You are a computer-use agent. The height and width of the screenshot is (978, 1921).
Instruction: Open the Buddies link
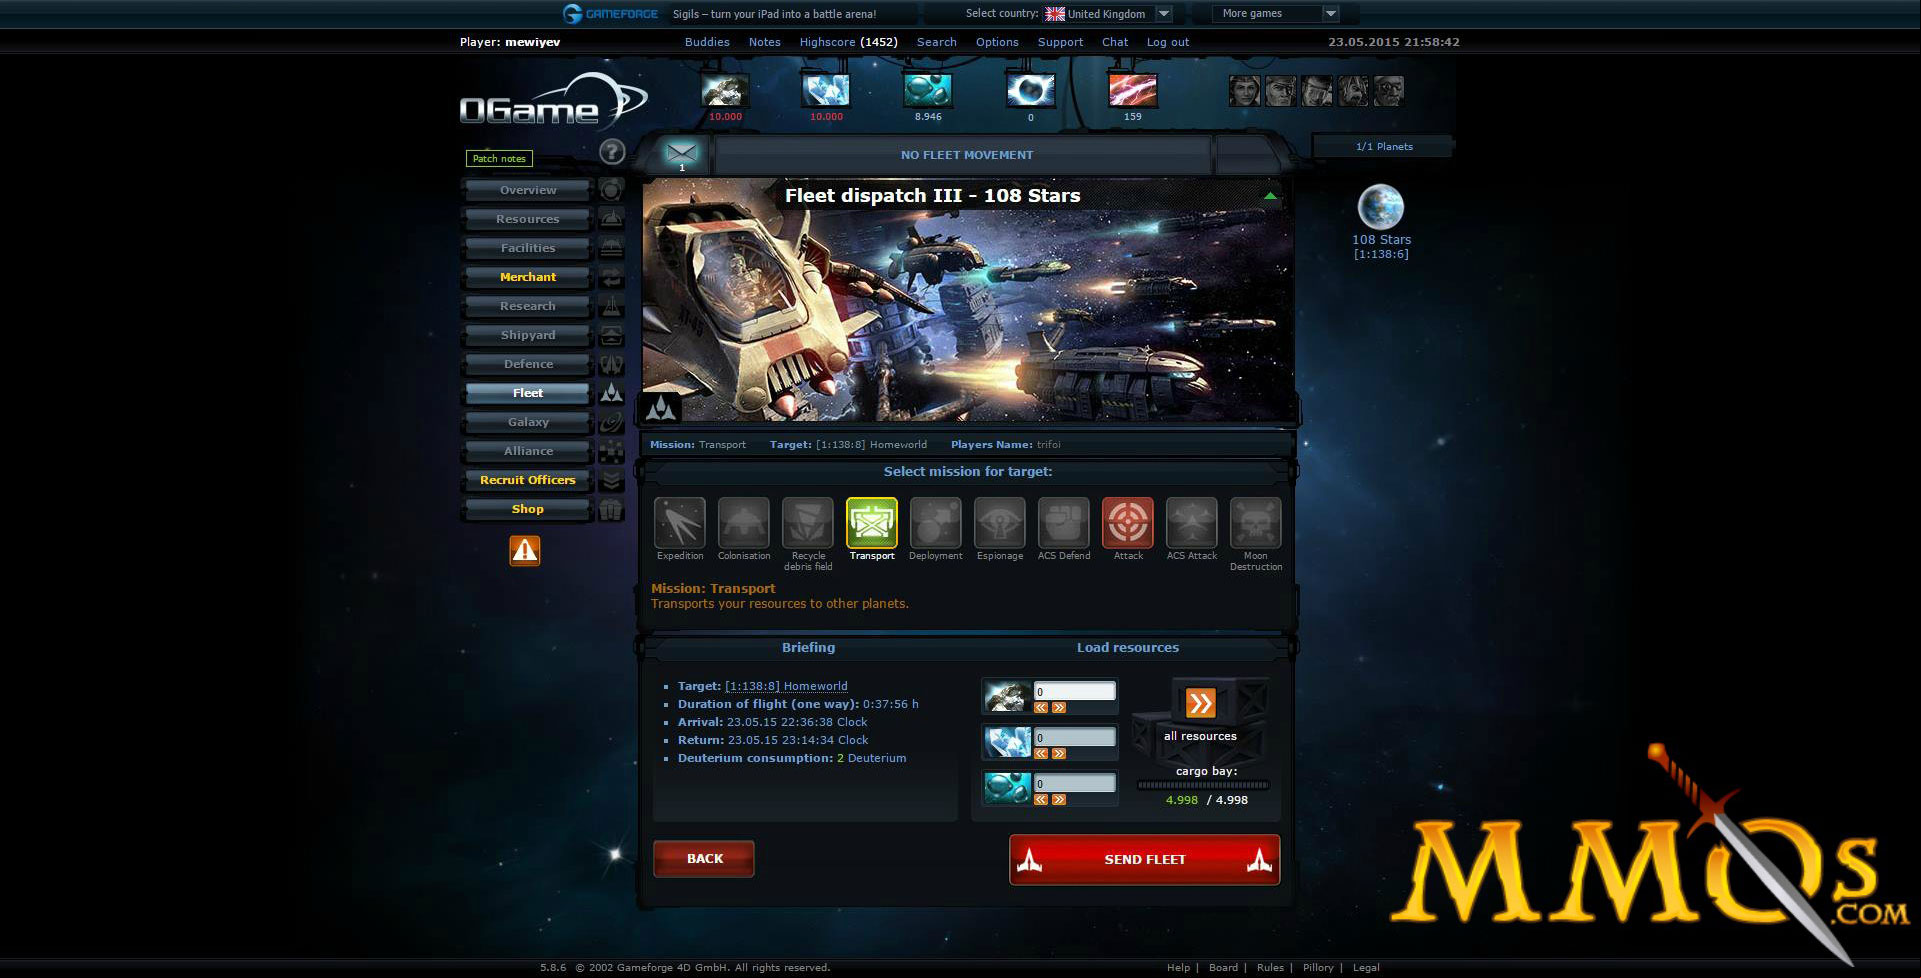(707, 42)
